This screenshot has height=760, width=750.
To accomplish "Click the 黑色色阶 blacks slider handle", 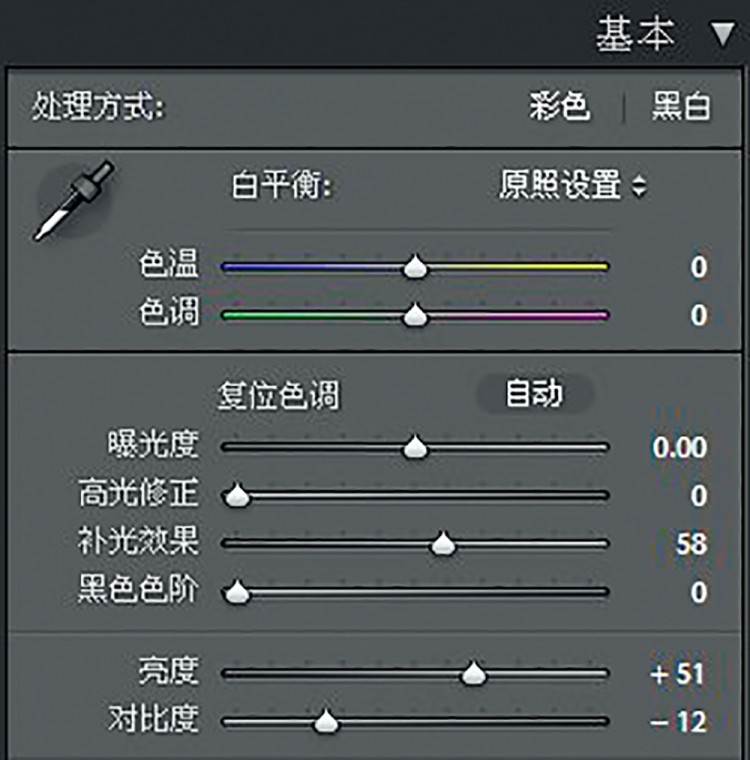I will 237,591.
